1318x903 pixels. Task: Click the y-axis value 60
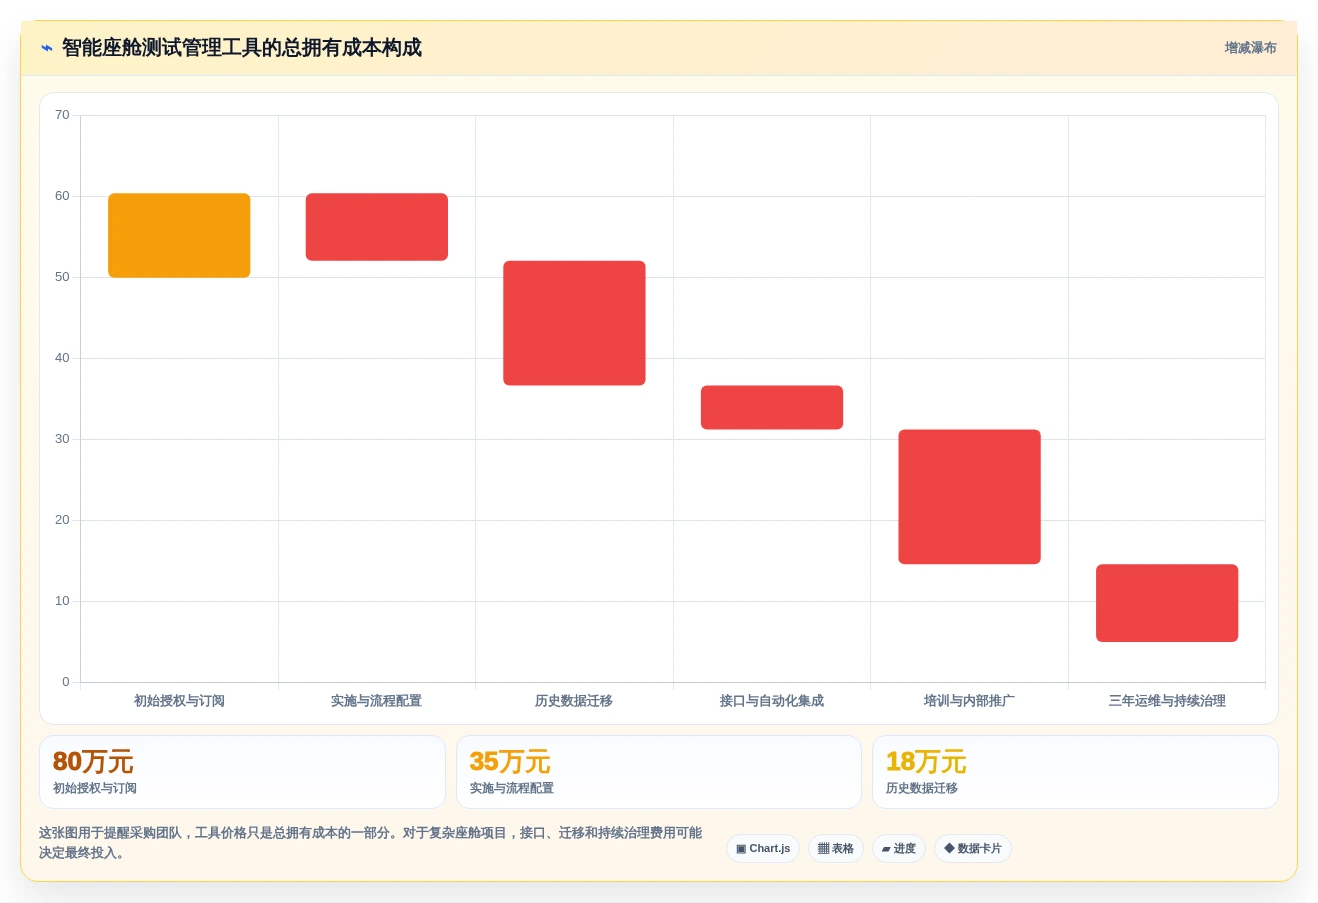pos(62,196)
